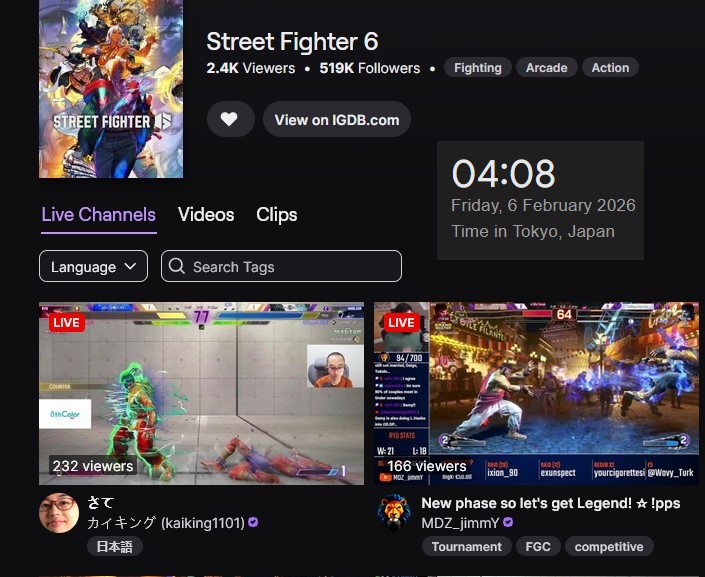Click the LIVE badge on the kaiking1101 stream
The height and width of the screenshot is (577, 705).
point(67,322)
